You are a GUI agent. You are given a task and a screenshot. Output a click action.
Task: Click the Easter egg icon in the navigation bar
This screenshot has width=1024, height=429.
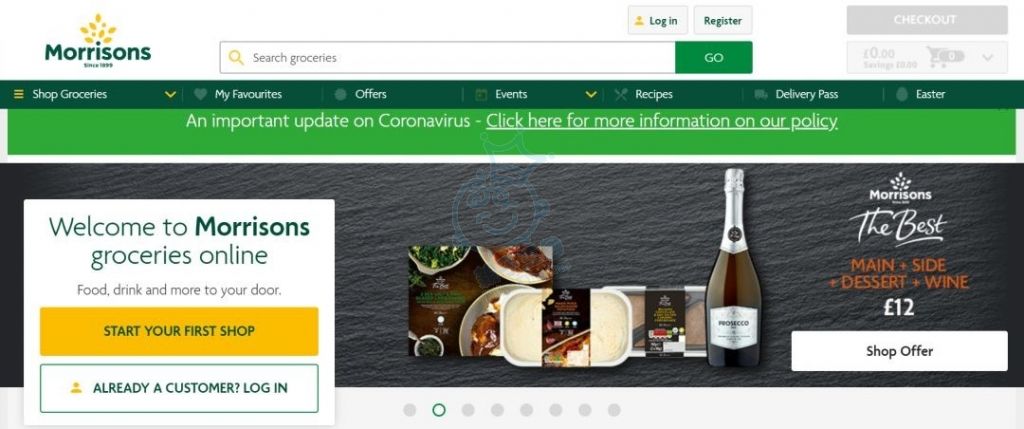click(902, 94)
